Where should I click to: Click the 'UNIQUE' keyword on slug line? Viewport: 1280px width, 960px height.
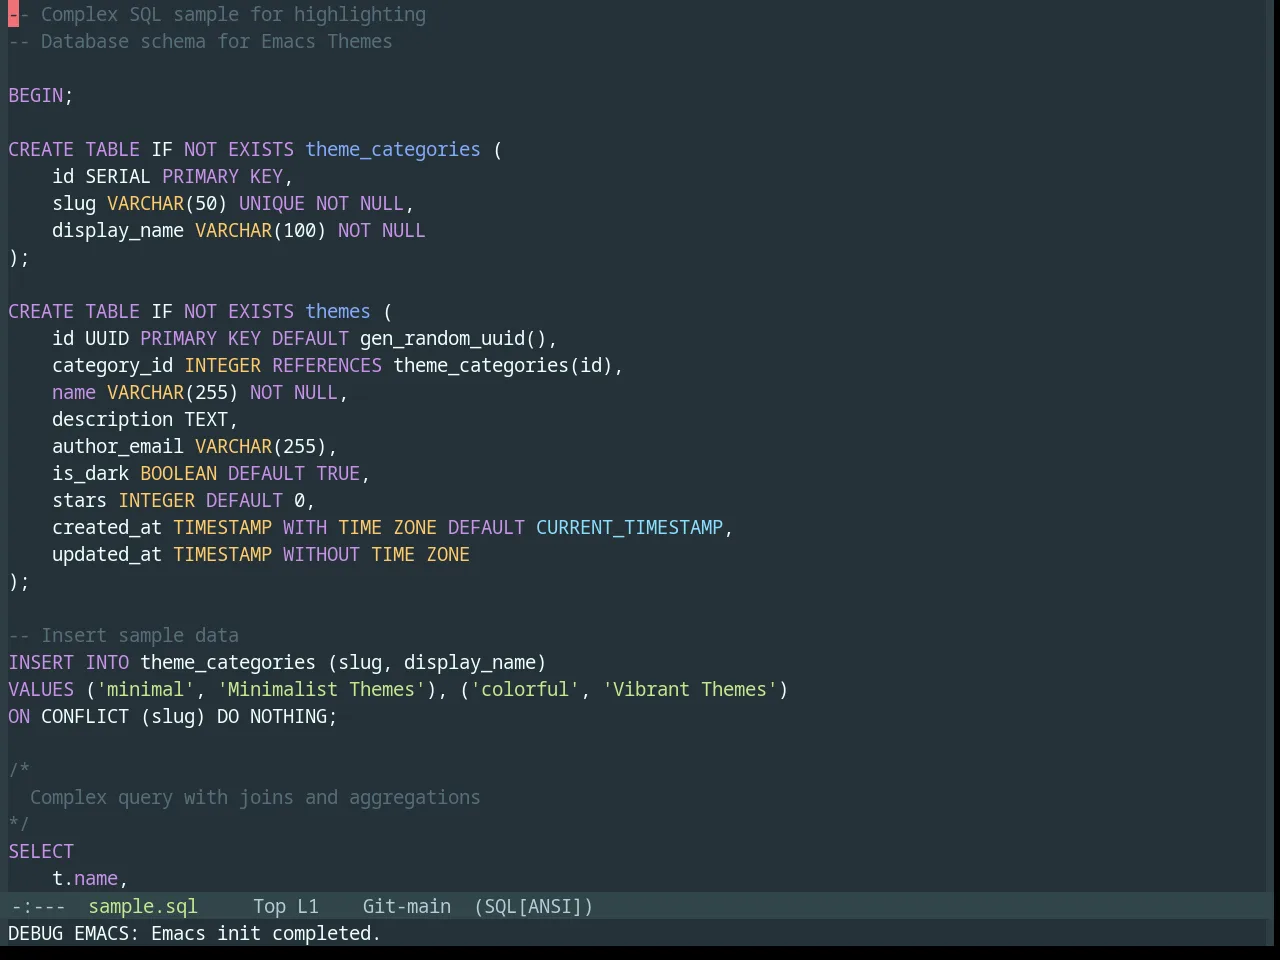click(272, 203)
